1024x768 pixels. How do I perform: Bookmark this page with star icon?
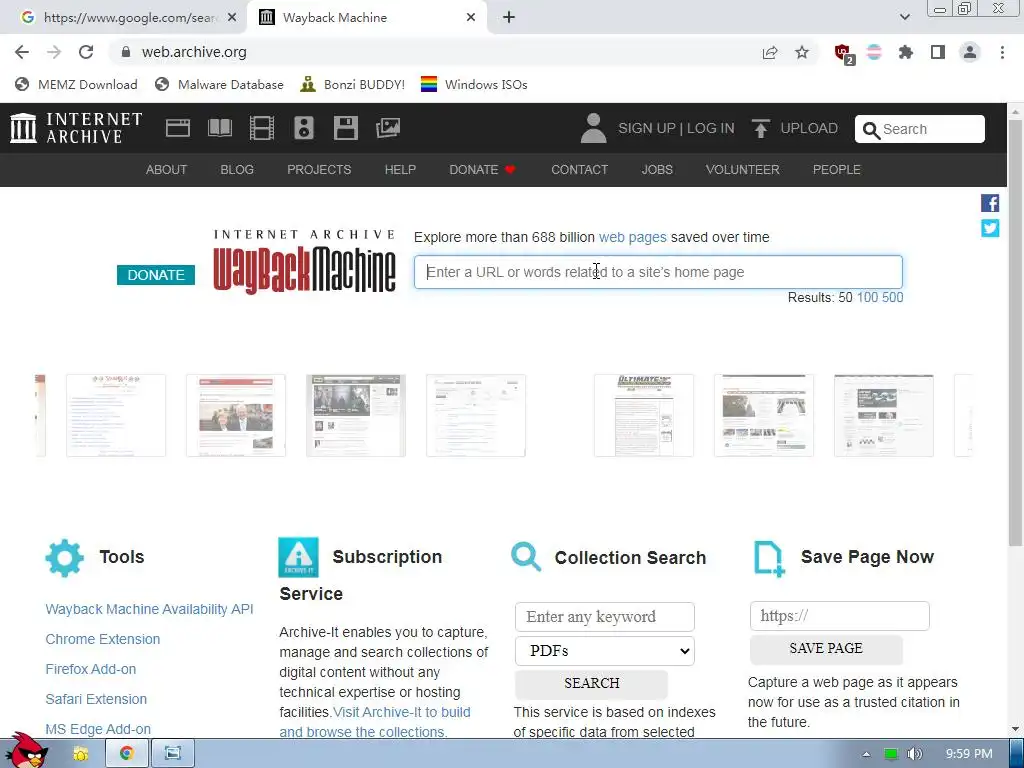click(x=802, y=52)
